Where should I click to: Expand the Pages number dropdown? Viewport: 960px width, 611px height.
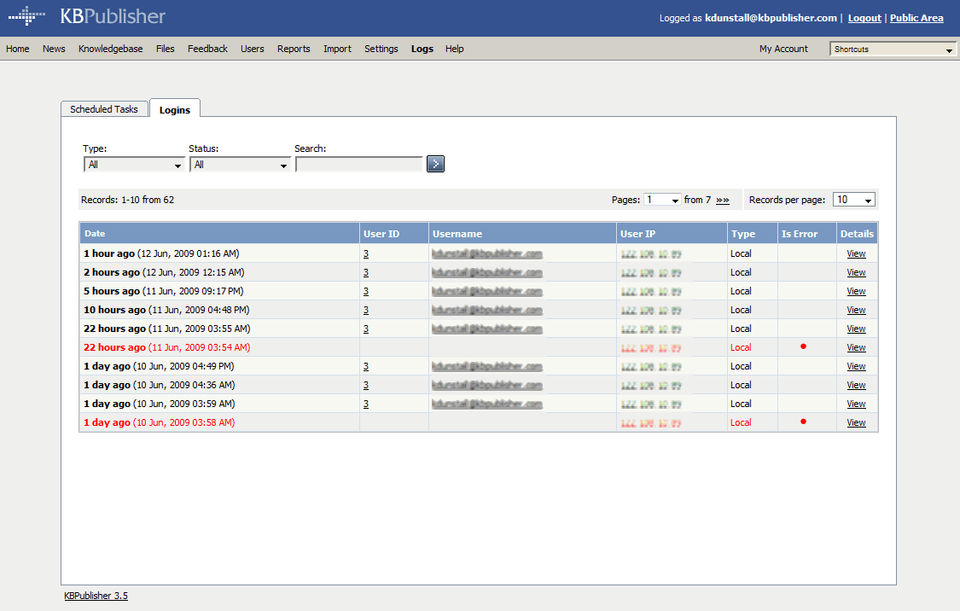click(662, 200)
